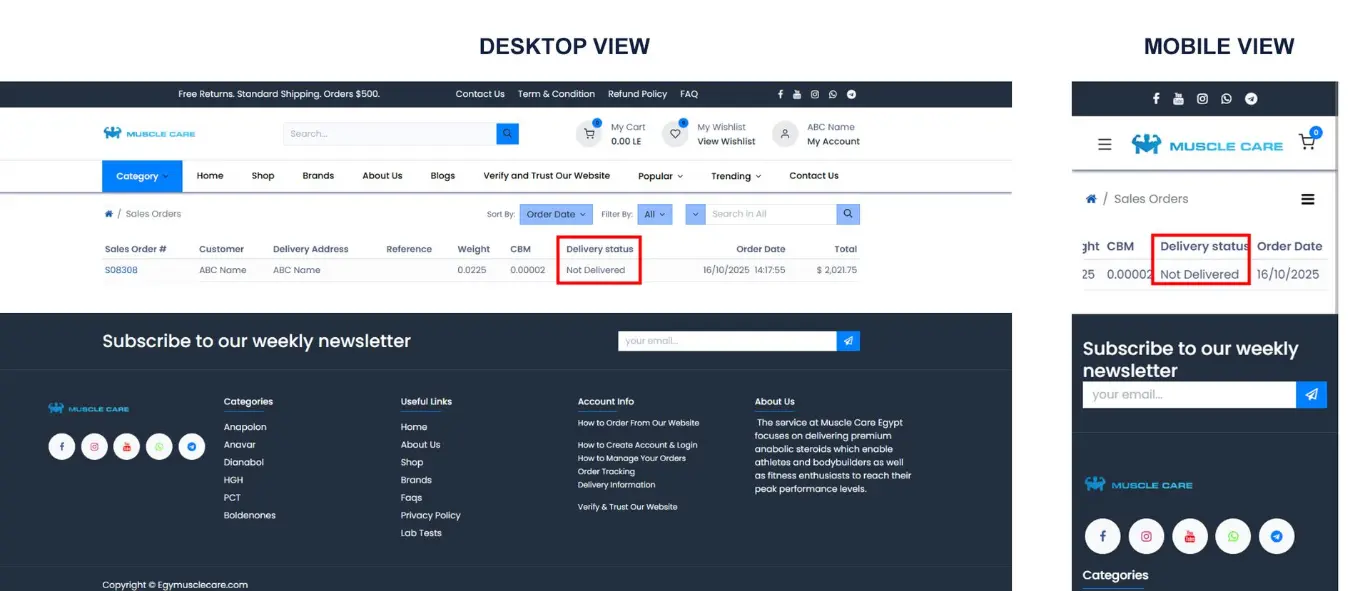The width and height of the screenshot is (1370, 591).
Task: Click the blue search button beside the desktop header search field
Action: pos(507,134)
